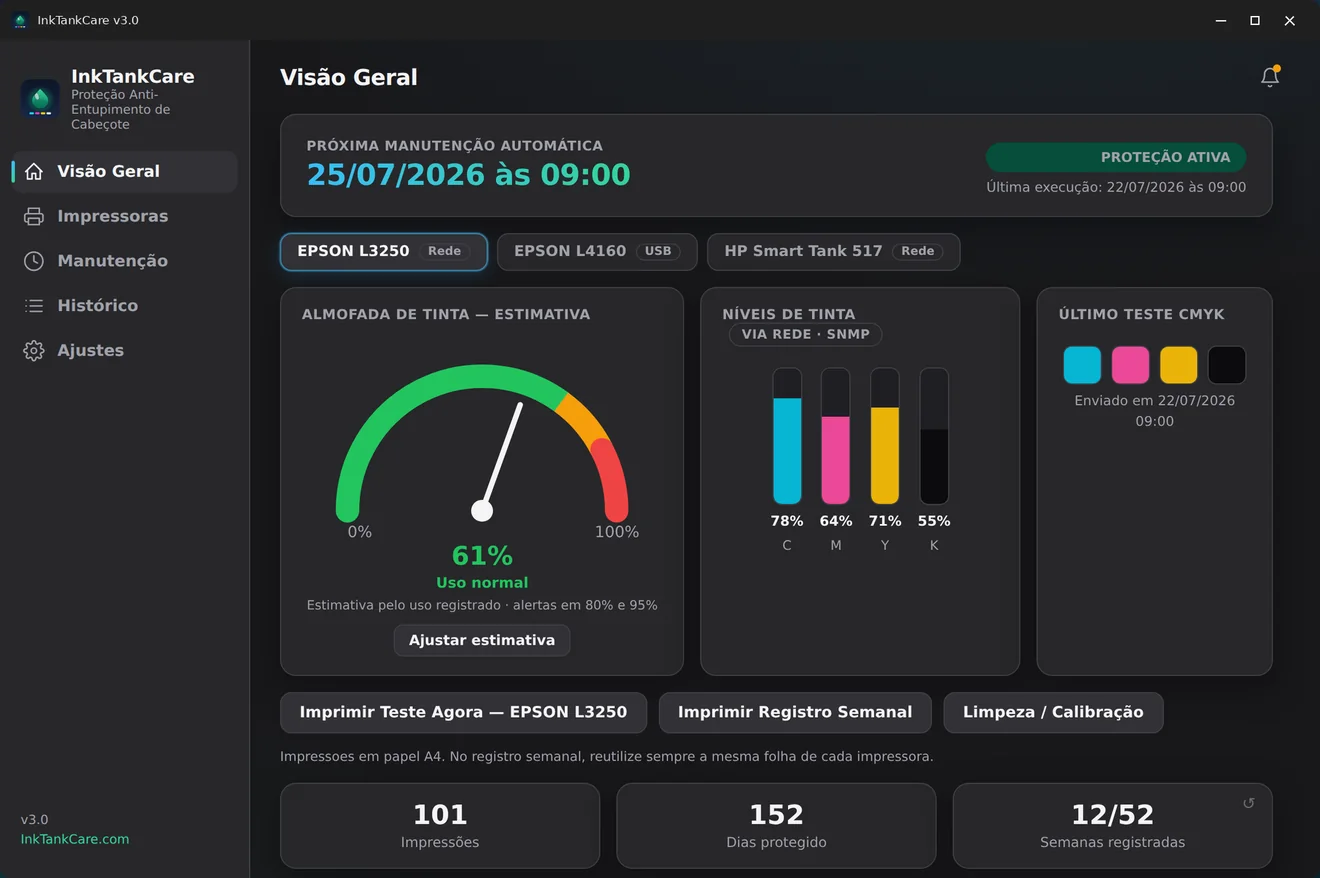Click the Proteção Ativa status badge

(1116, 157)
